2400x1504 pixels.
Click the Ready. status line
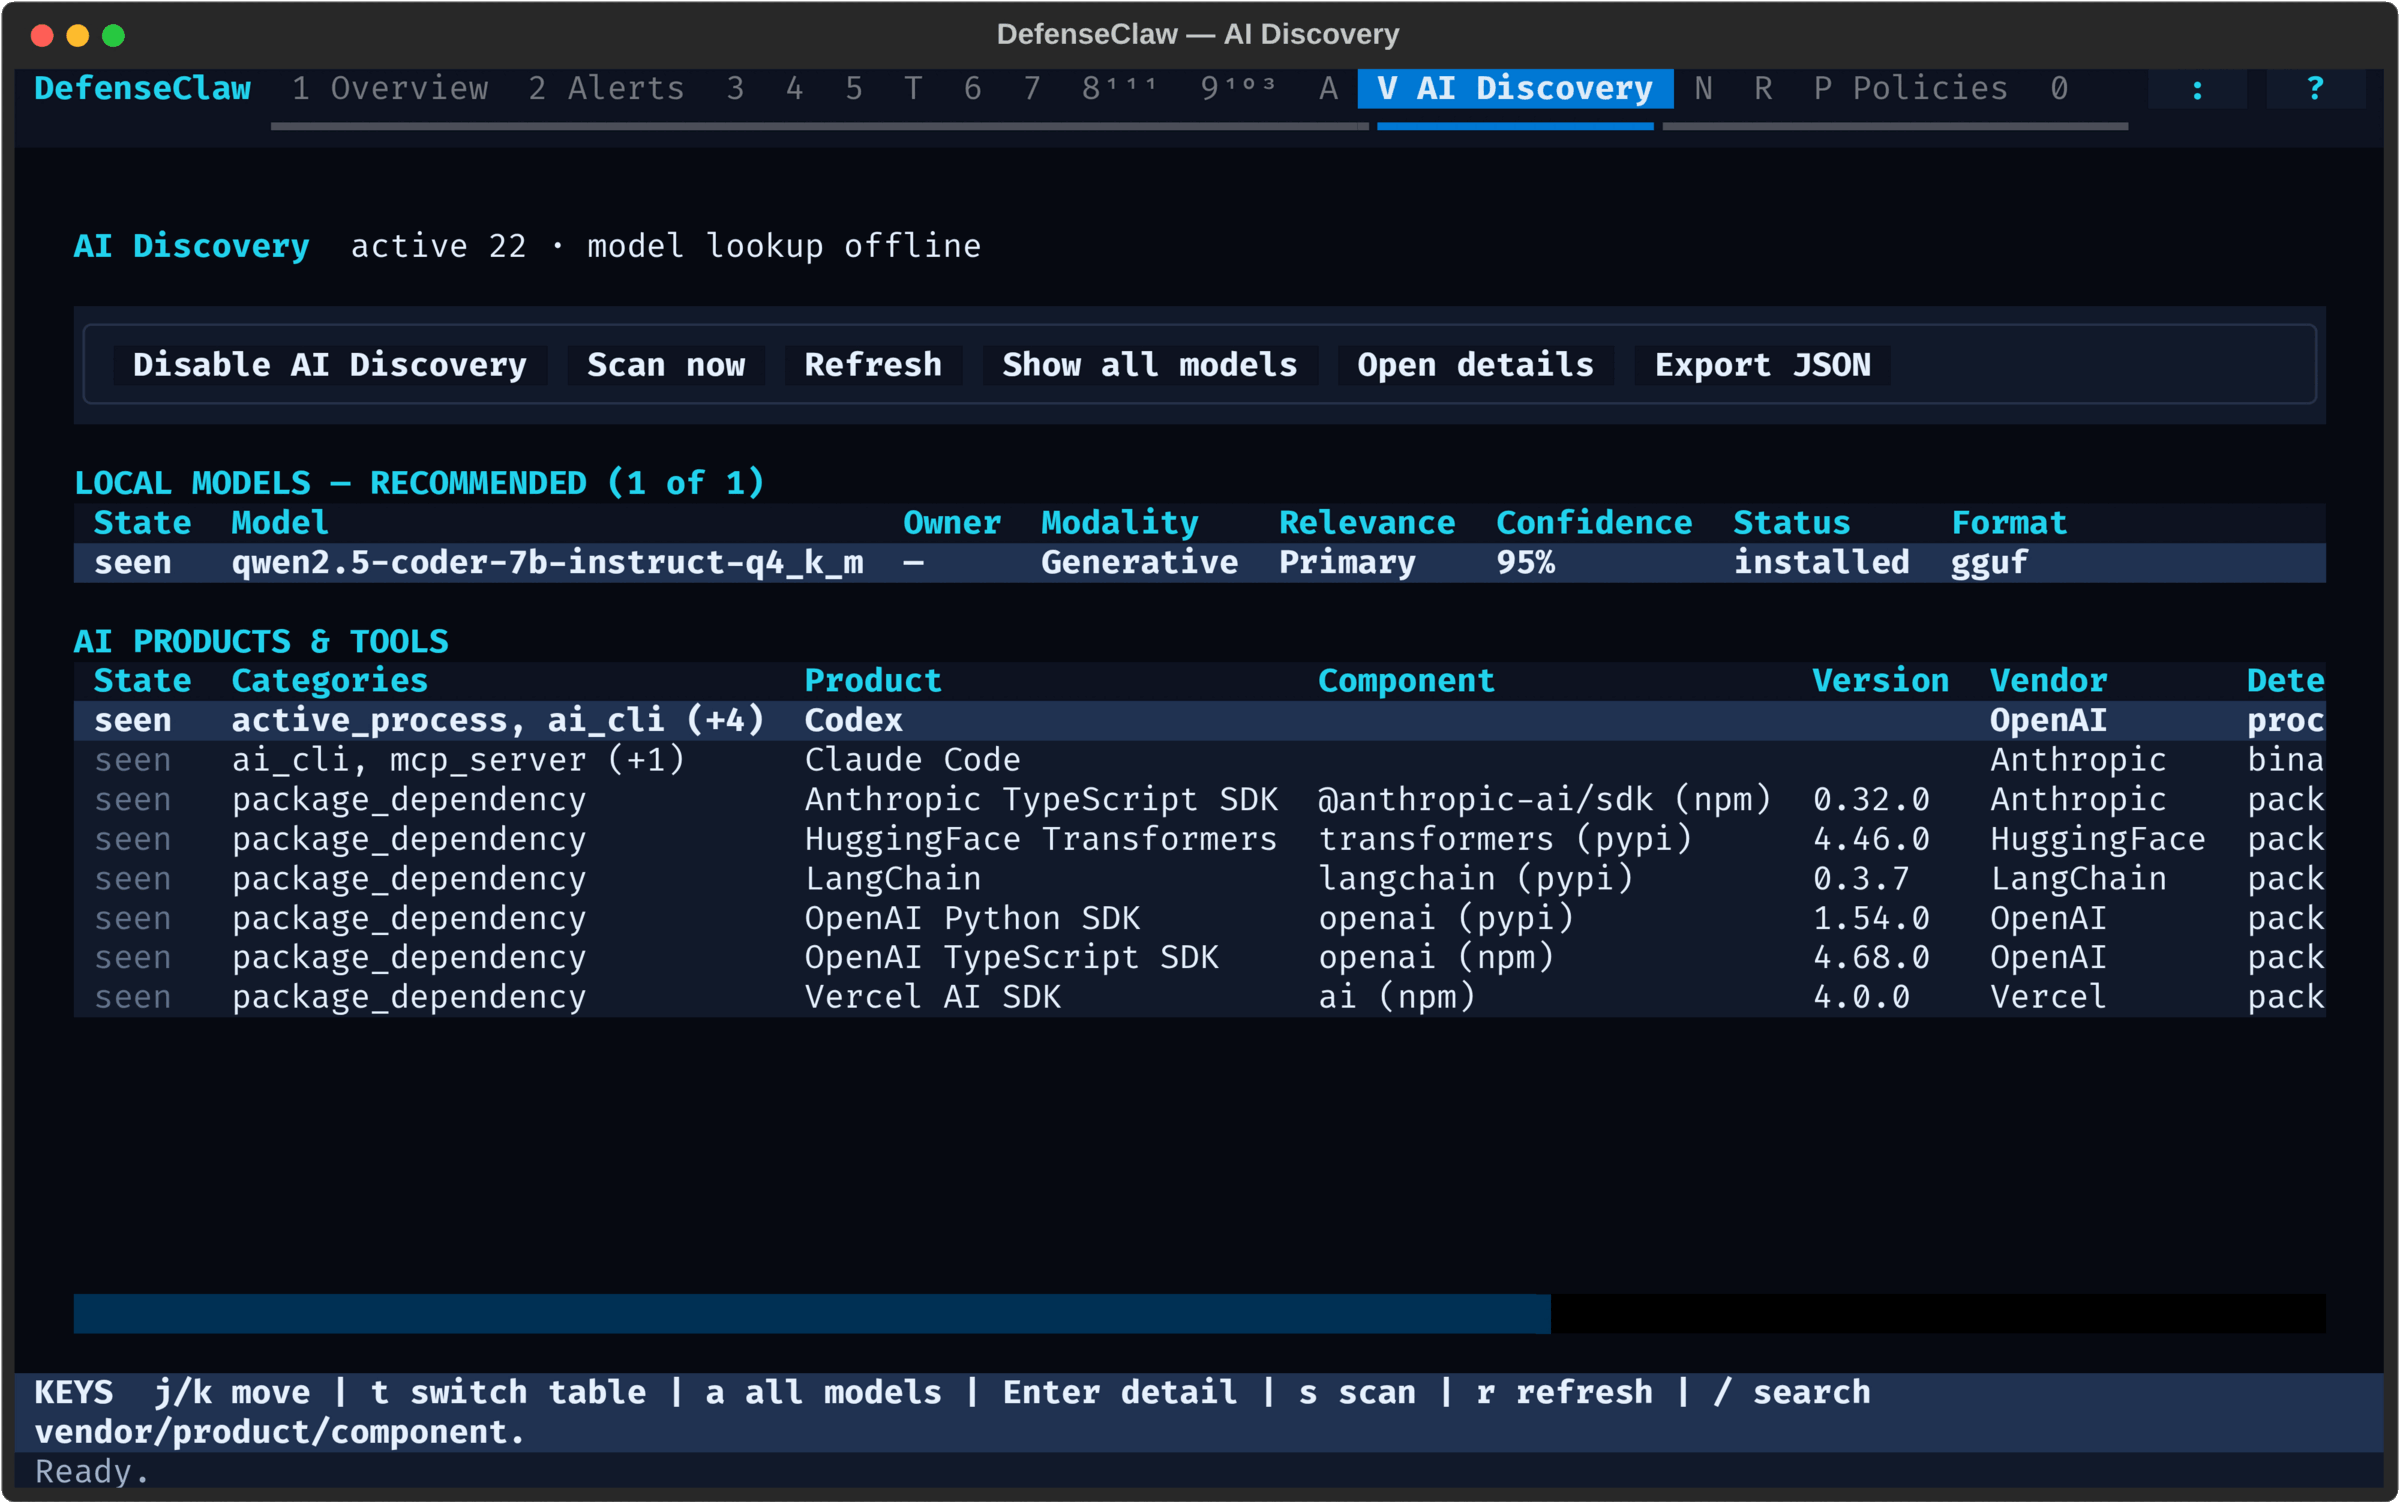pyautogui.click(x=92, y=1473)
